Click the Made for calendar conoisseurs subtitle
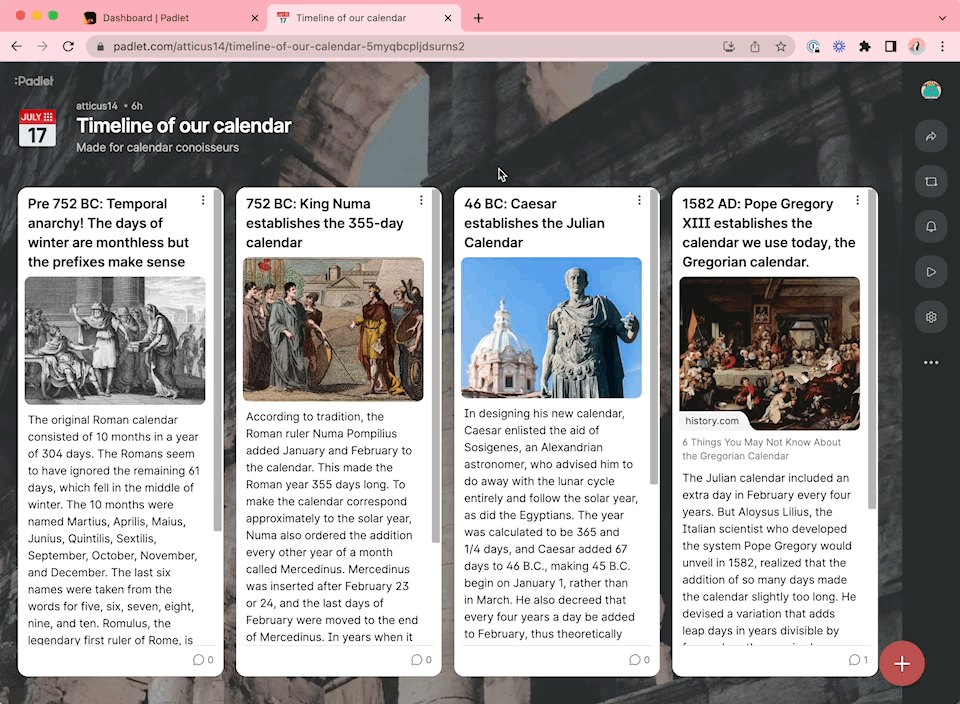This screenshot has height=704, width=960. coord(157,148)
